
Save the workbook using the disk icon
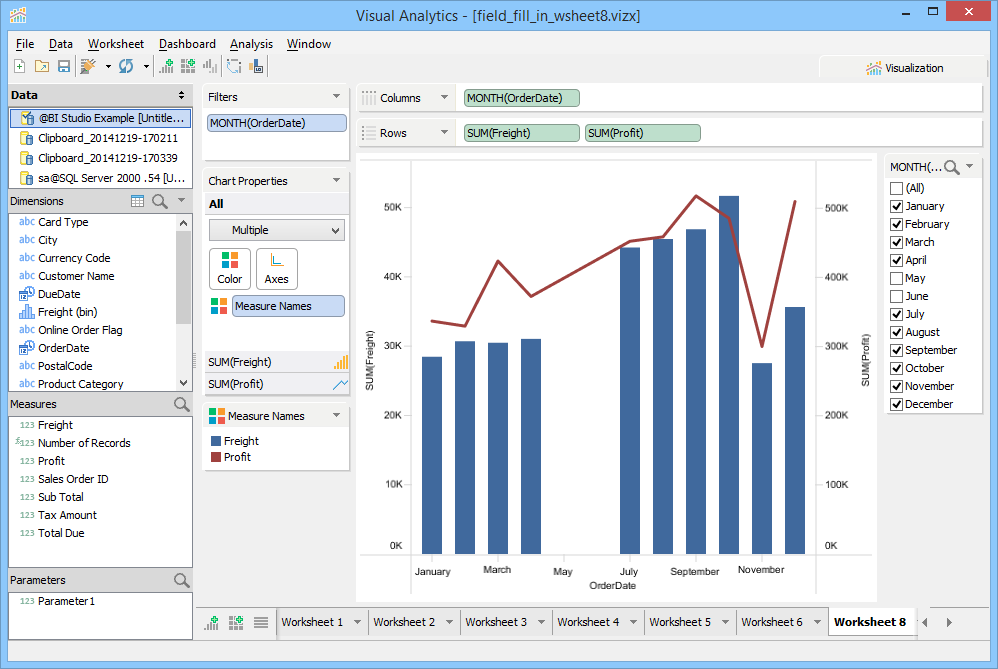[64, 66]
